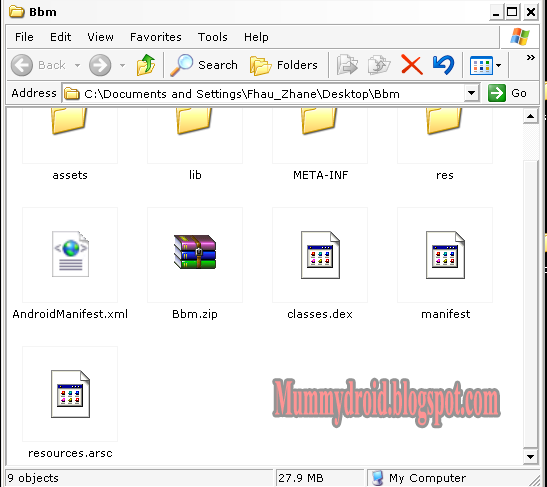
Task: Open the Search pane
Action: pyautogui.click(x=204, y=65)
